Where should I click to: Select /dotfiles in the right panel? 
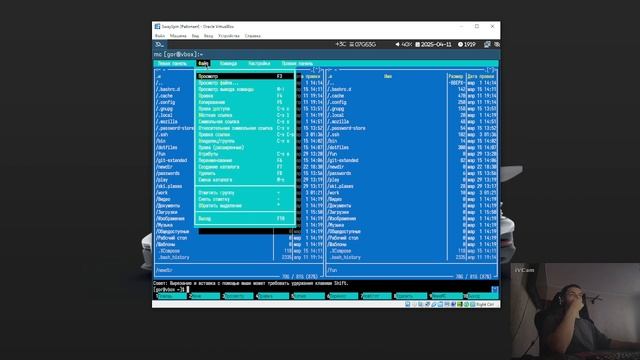pyautogui.click(x=338, y=148)
